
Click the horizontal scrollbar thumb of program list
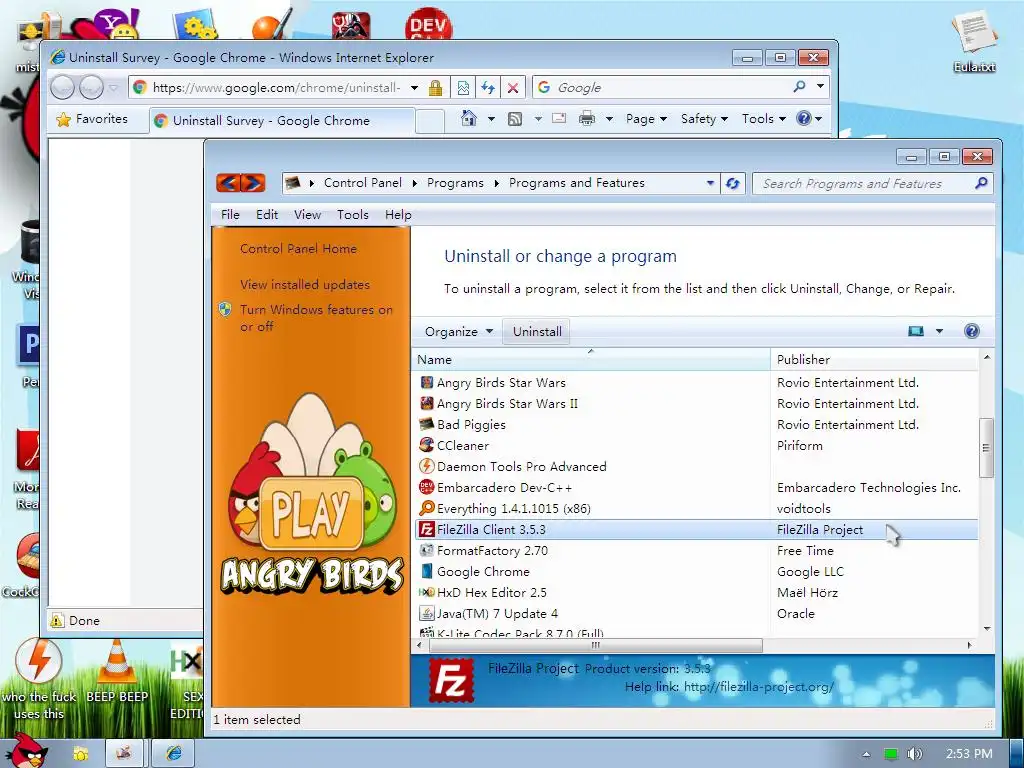point(596,645)
